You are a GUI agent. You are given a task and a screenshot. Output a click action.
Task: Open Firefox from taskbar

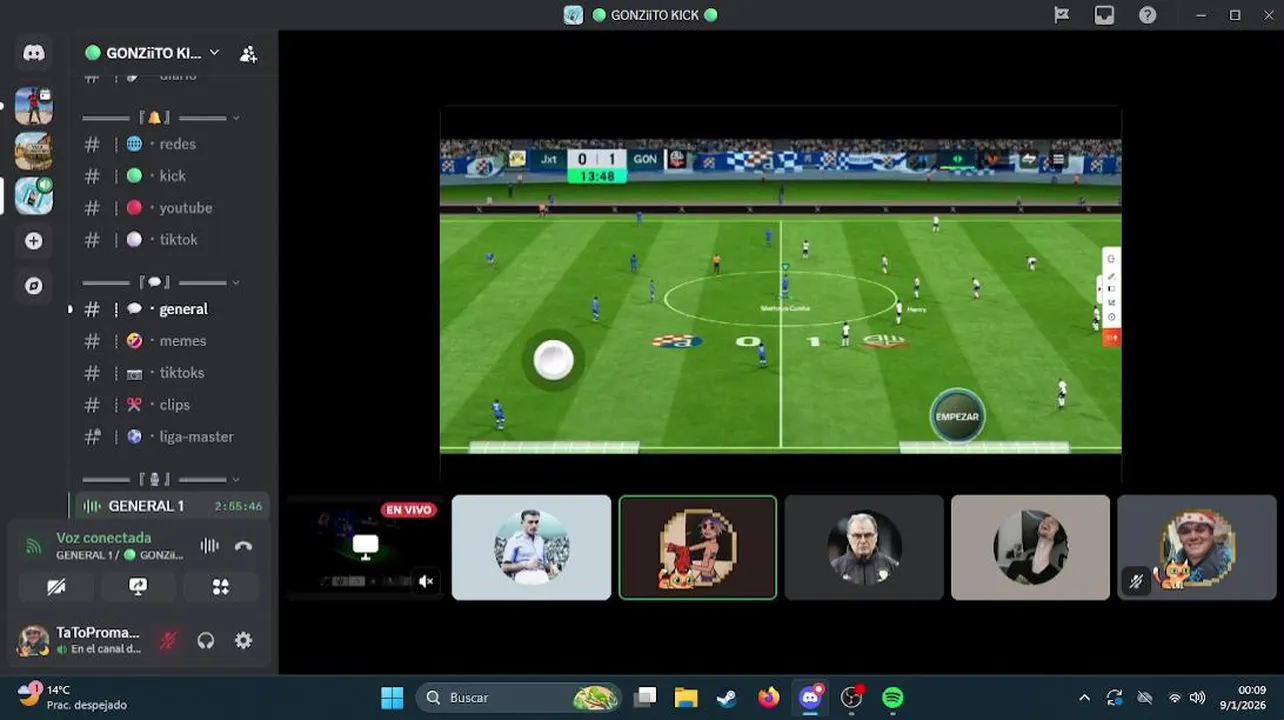click(768, 697)
